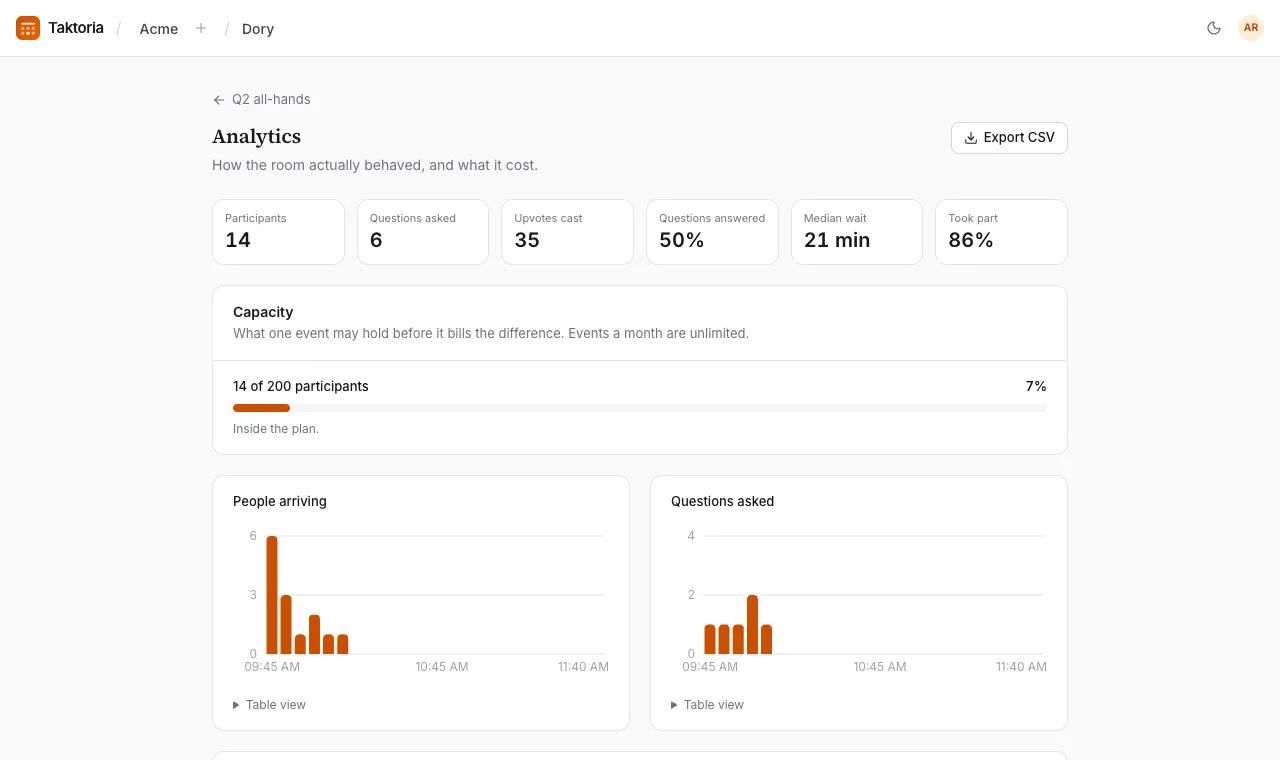Open the AR user avatar menu
The width and height of the screenshot is (1280, 760).
click(1251, 28)
